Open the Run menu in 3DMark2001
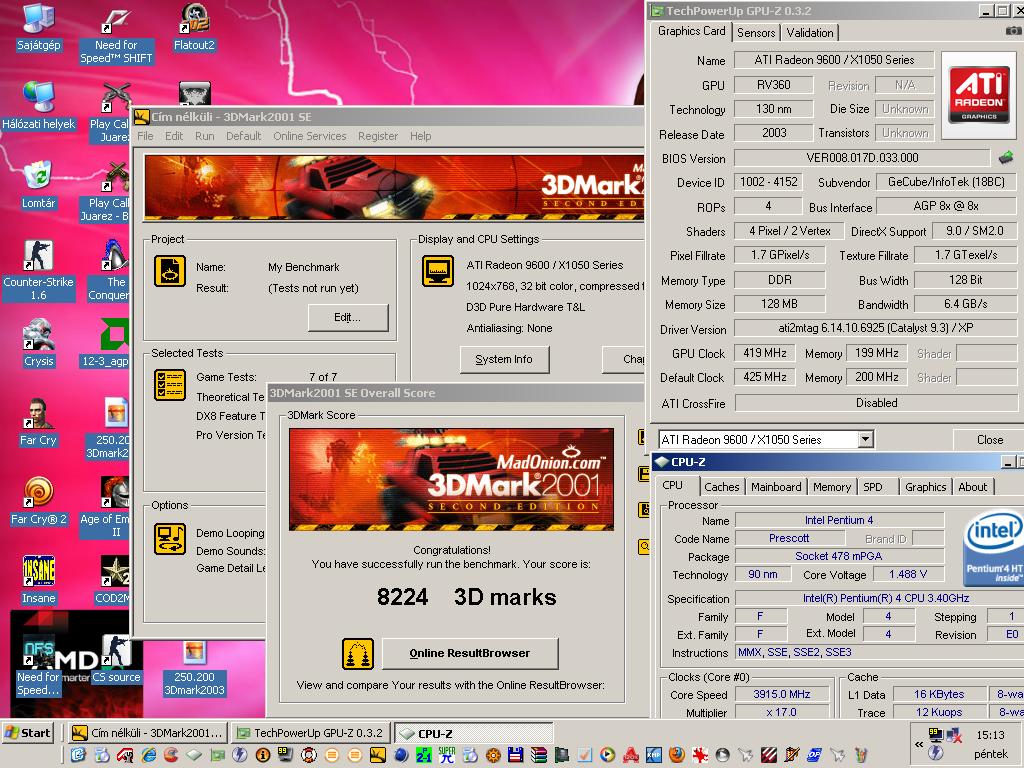 tap(204, 136)
